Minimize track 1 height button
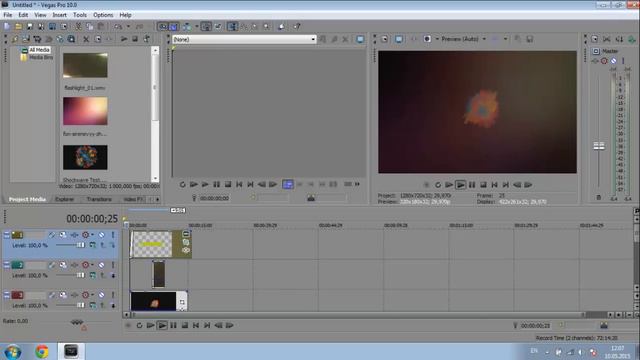 (x=6, y=235)
